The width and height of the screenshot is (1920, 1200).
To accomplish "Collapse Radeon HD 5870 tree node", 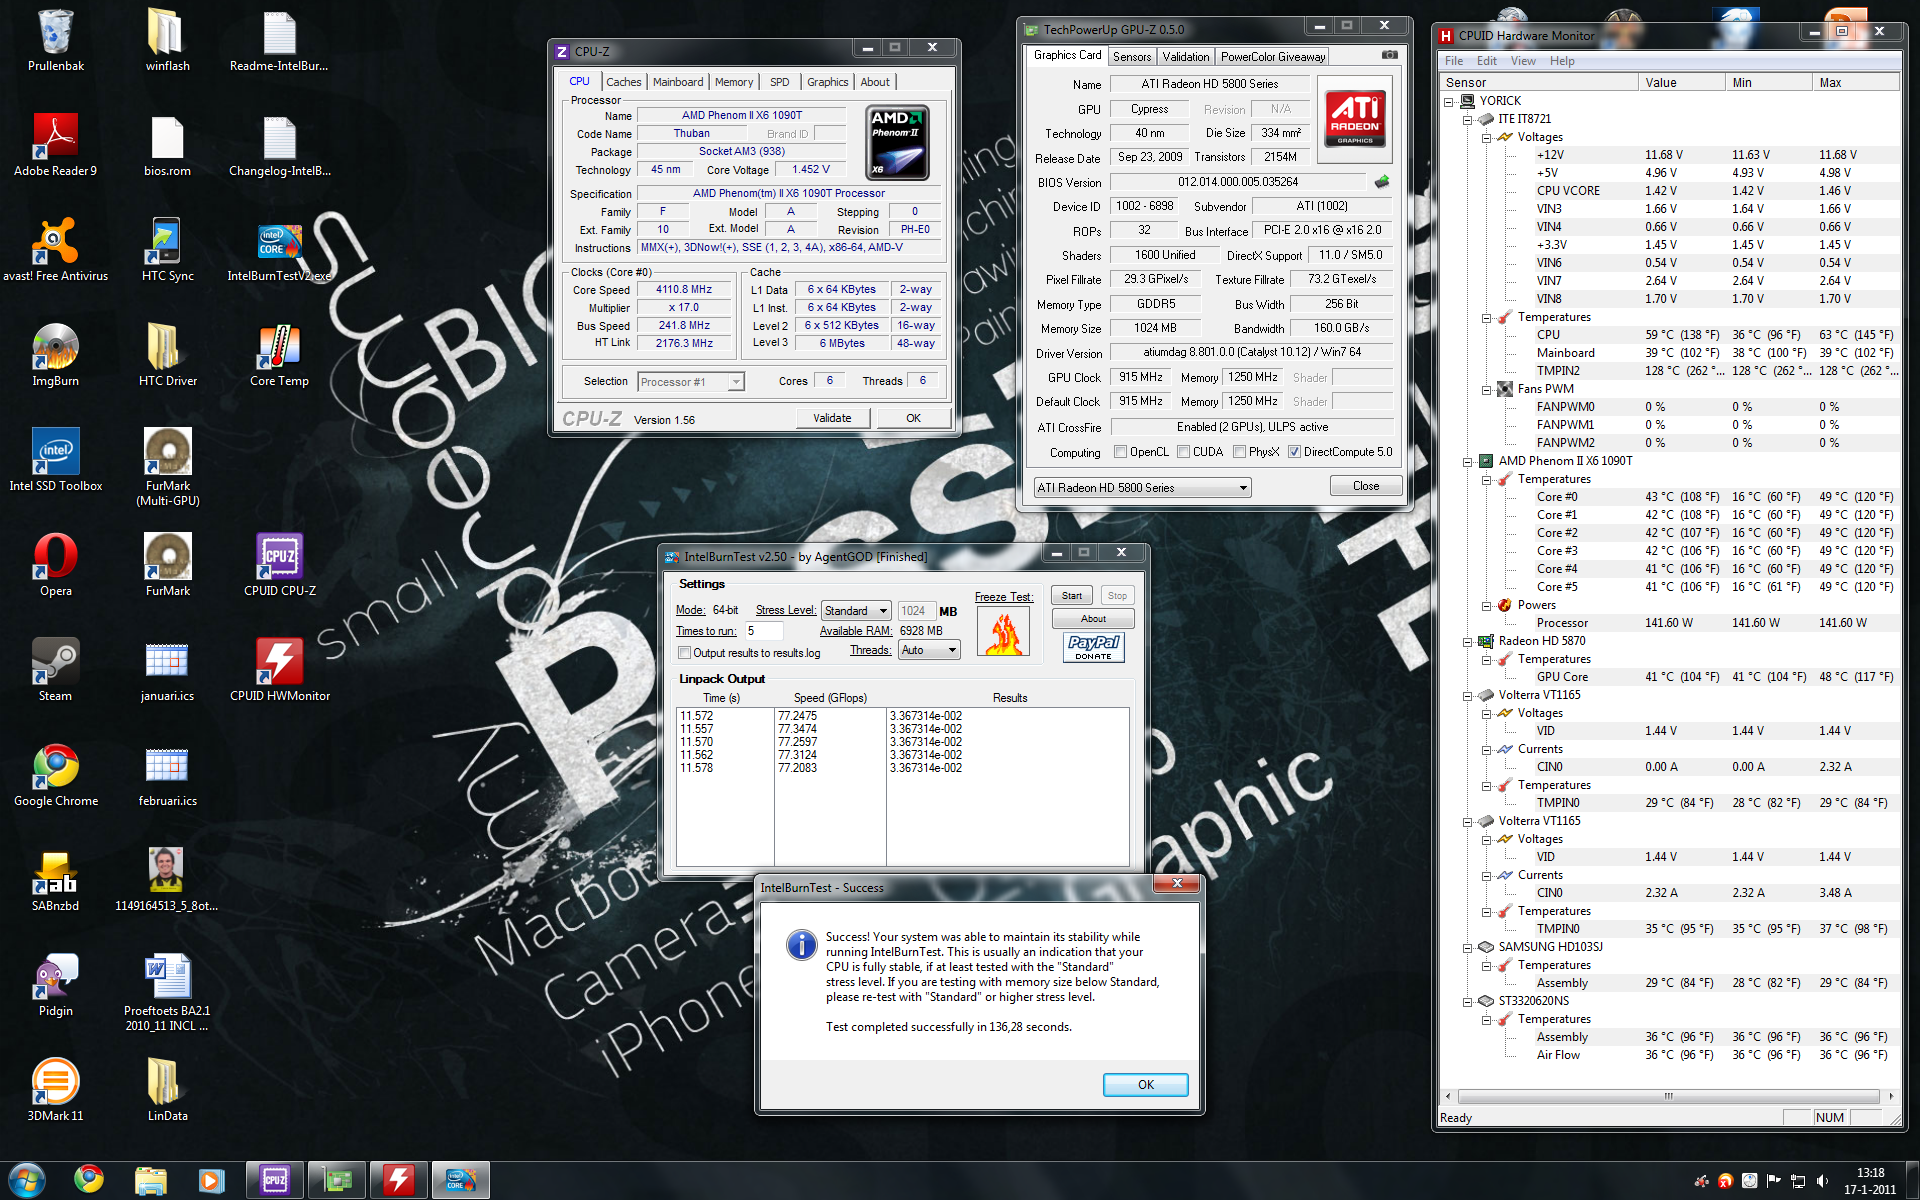I will pos(1468,641).
